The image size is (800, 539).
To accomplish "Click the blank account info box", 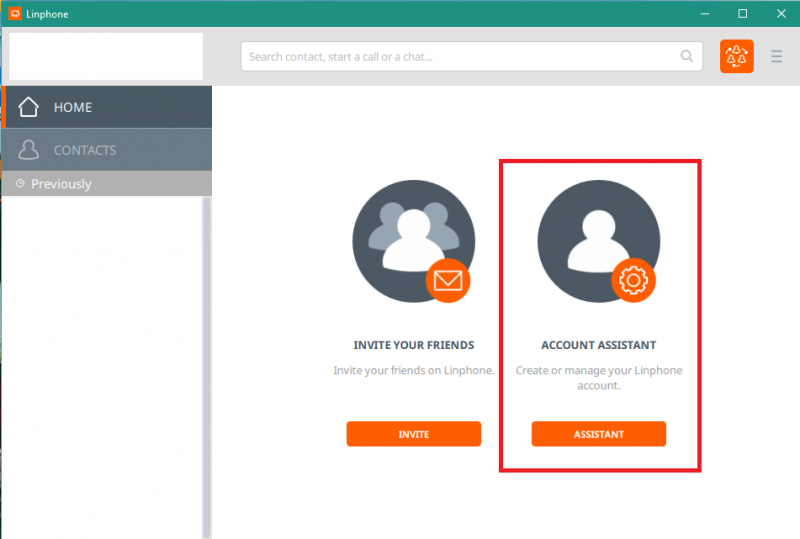I will click(x=106, y=56).
